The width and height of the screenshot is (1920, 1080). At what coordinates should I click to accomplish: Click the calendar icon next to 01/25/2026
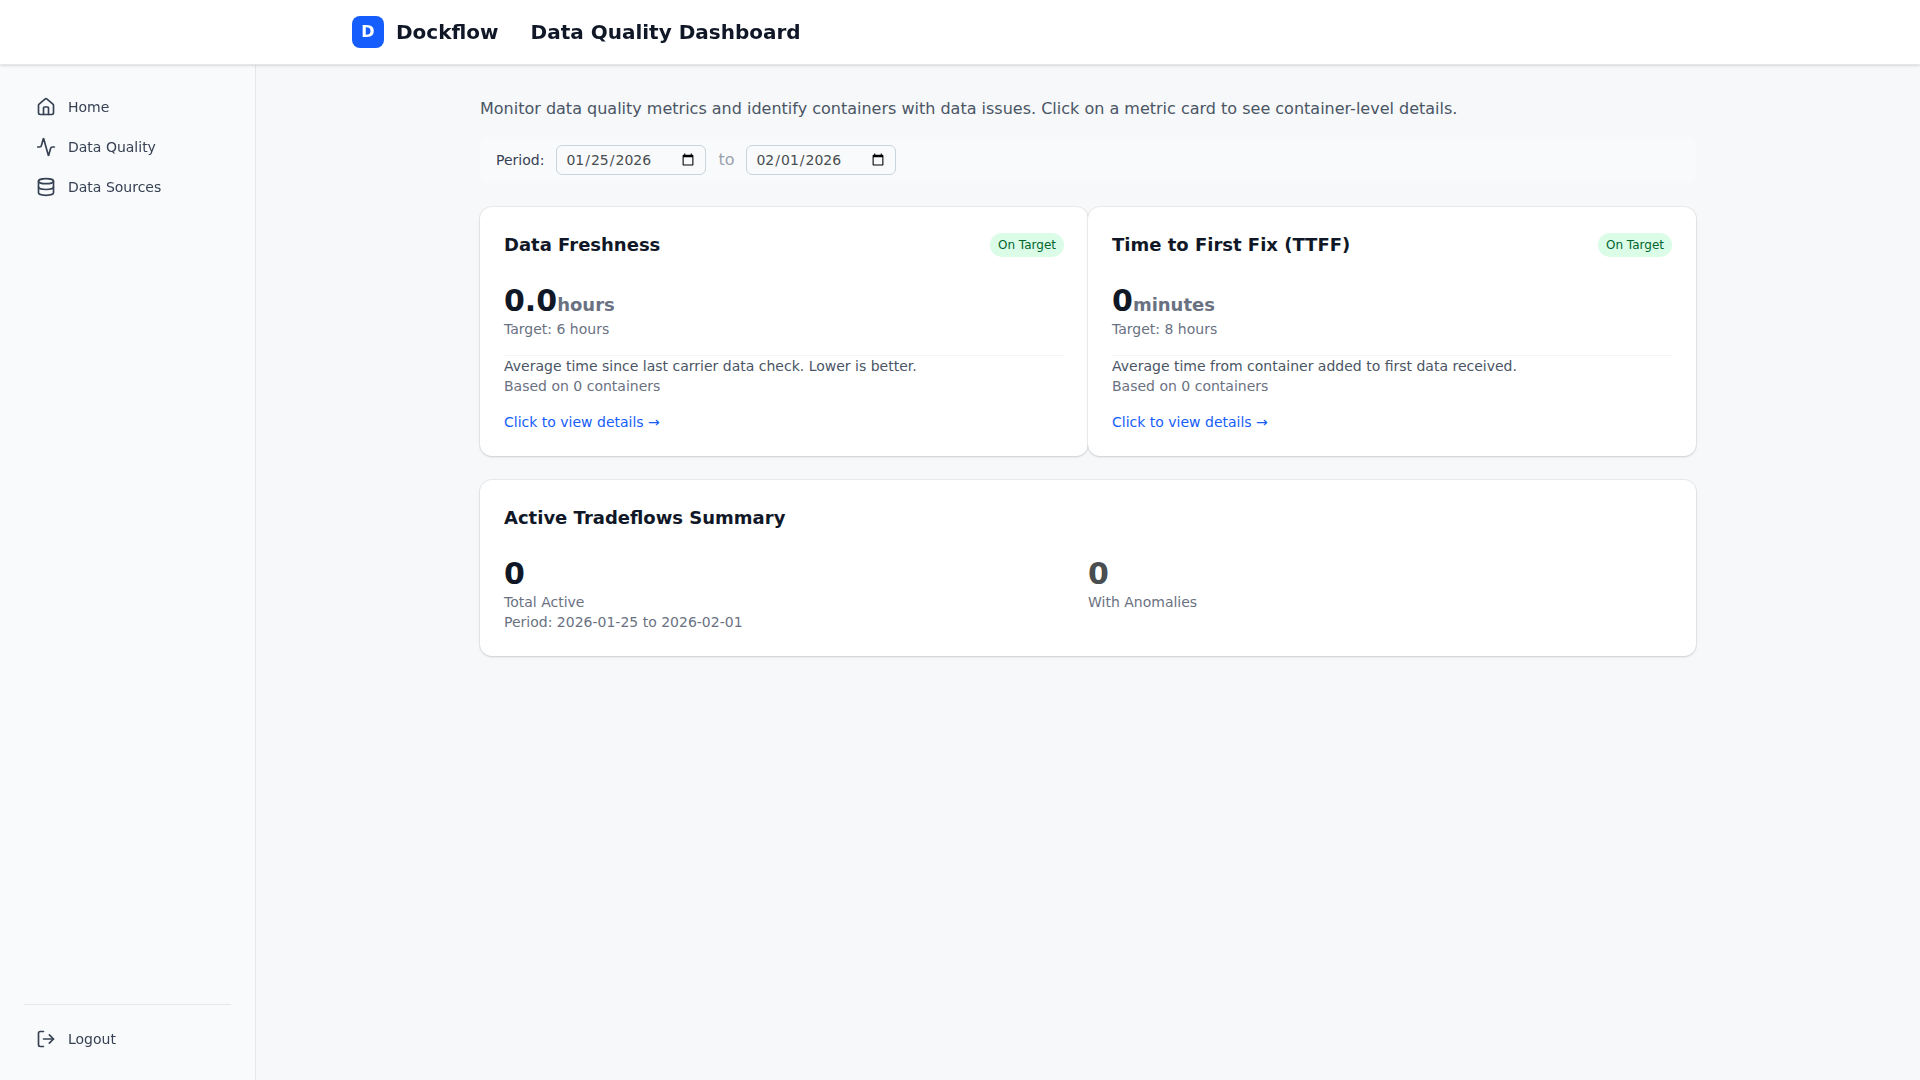[x=686, y=159]
